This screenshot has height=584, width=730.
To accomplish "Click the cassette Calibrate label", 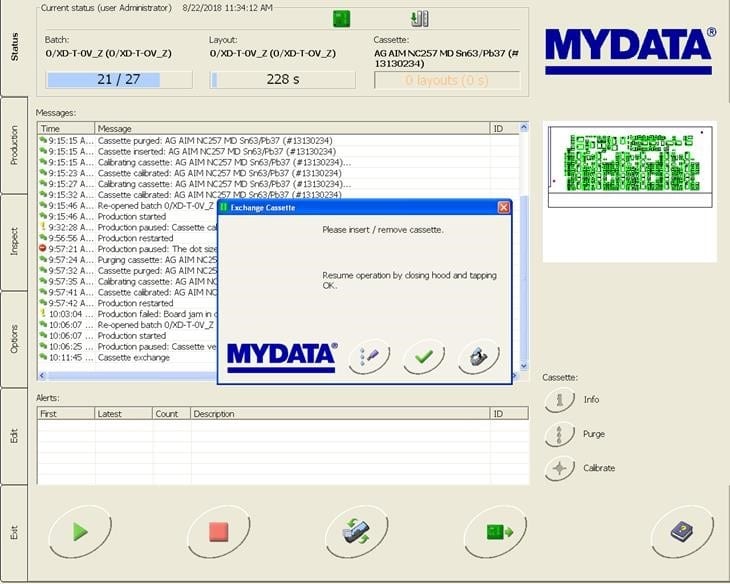I will point(599,468).
